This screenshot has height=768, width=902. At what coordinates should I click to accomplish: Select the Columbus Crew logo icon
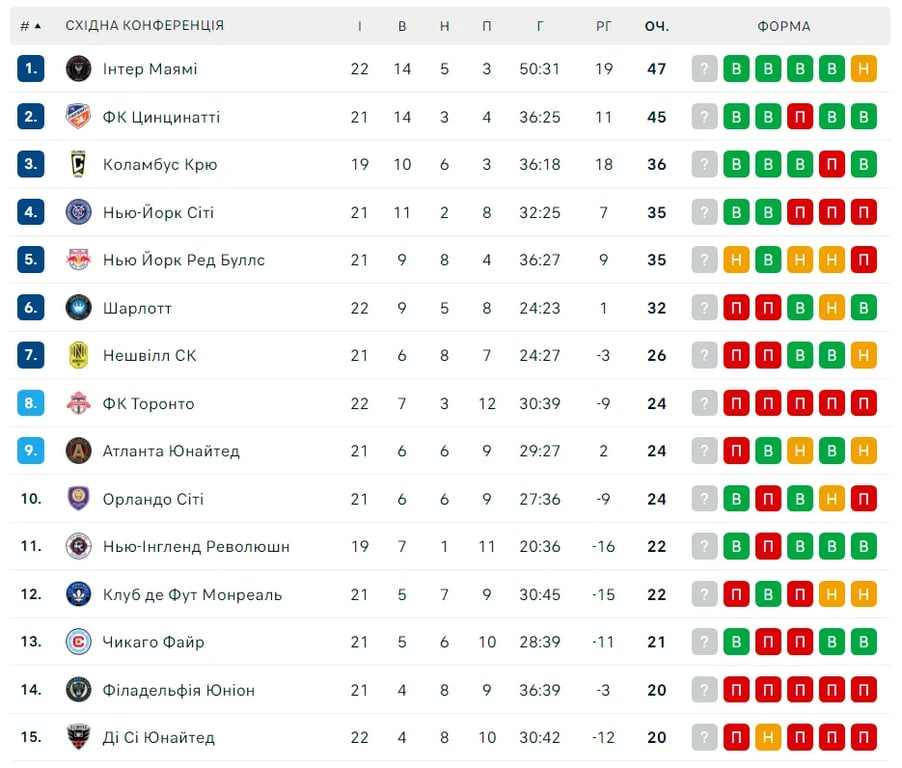(x=79, y=164)
